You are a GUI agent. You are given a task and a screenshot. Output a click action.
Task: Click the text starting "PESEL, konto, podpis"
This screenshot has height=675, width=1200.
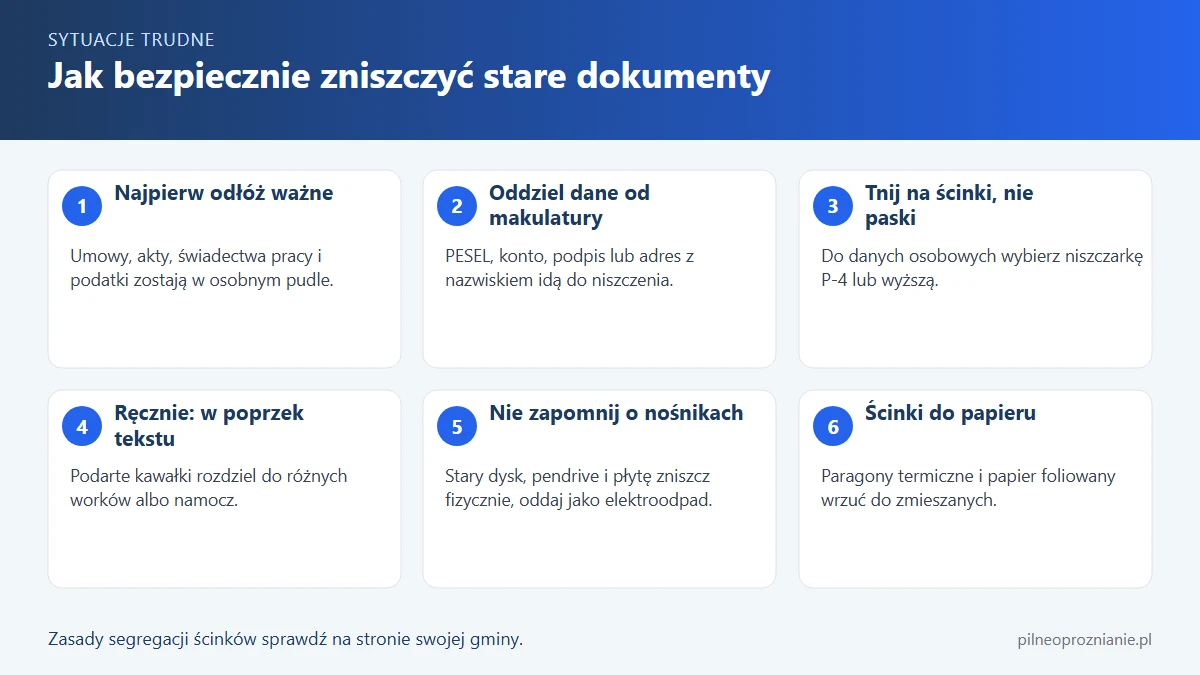coord(569,268)
